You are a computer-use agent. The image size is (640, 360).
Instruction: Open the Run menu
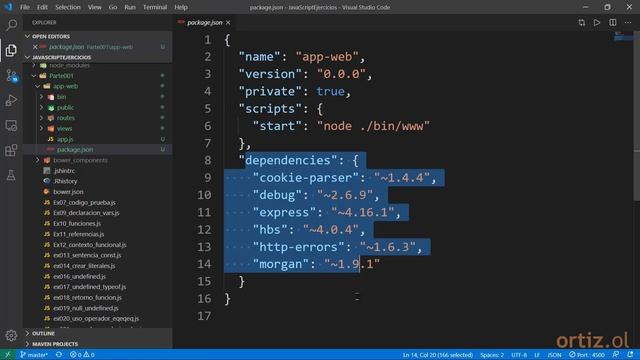point(130,7)
